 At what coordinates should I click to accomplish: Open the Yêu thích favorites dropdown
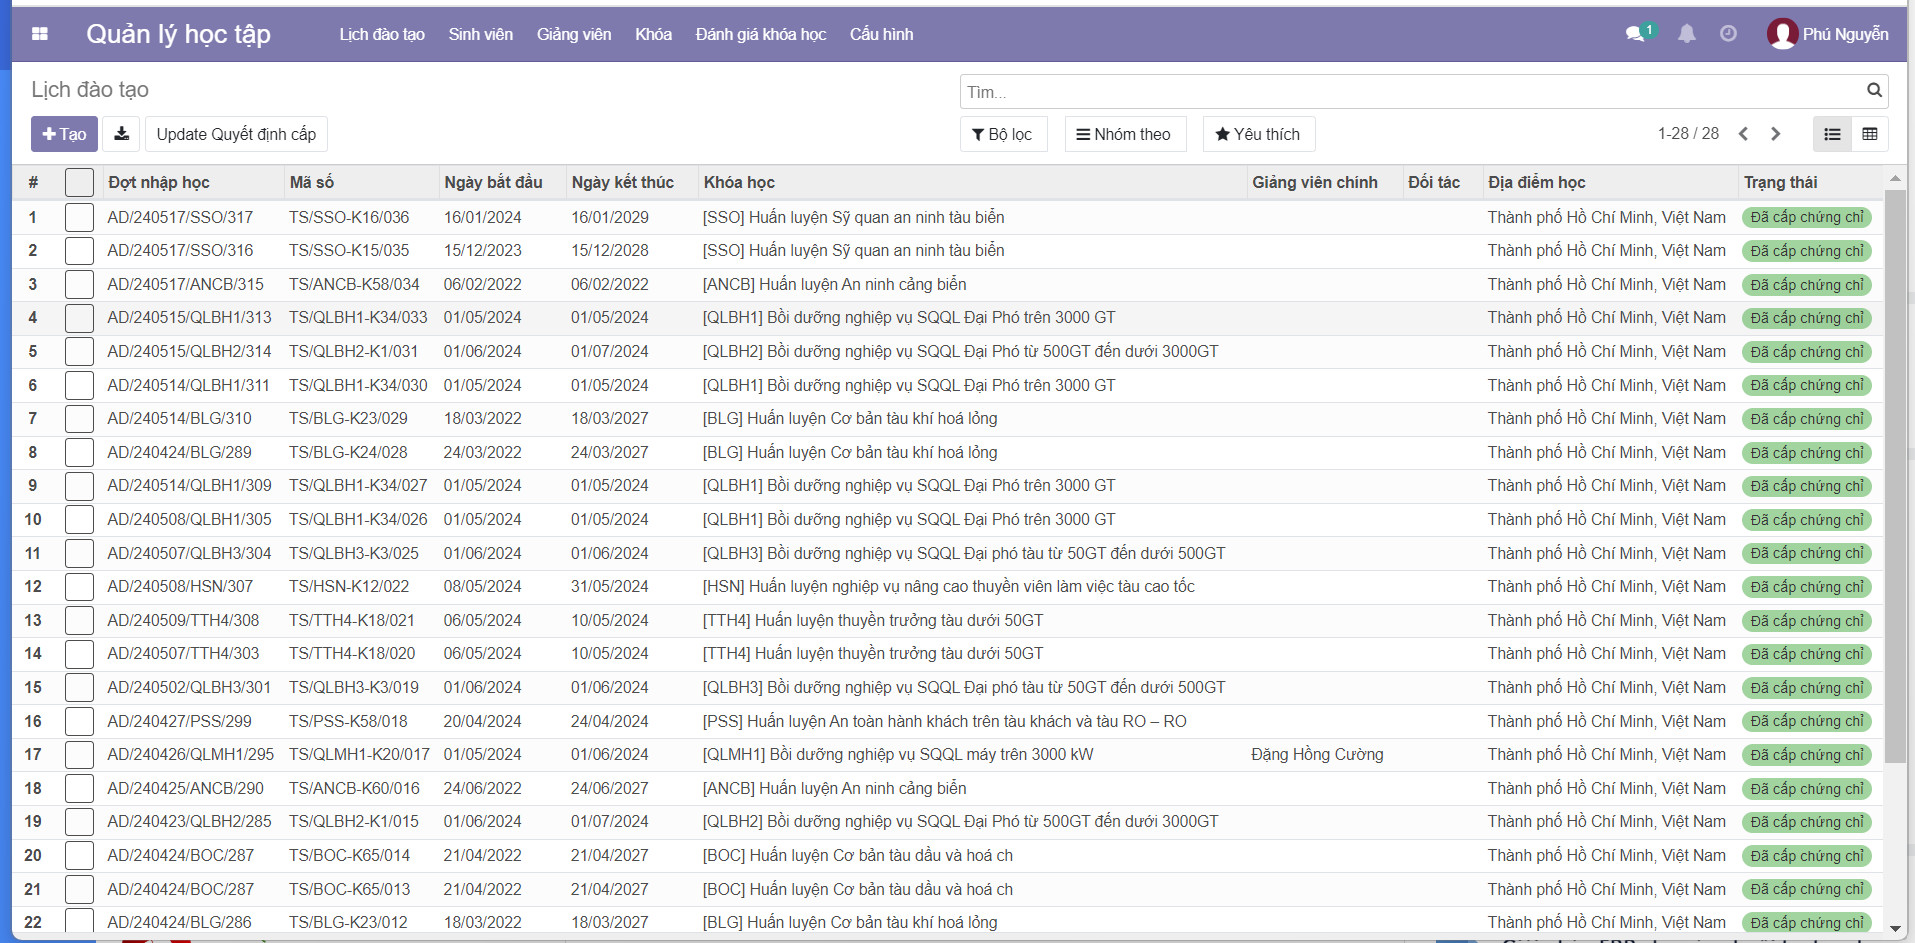coord(1258,134)
